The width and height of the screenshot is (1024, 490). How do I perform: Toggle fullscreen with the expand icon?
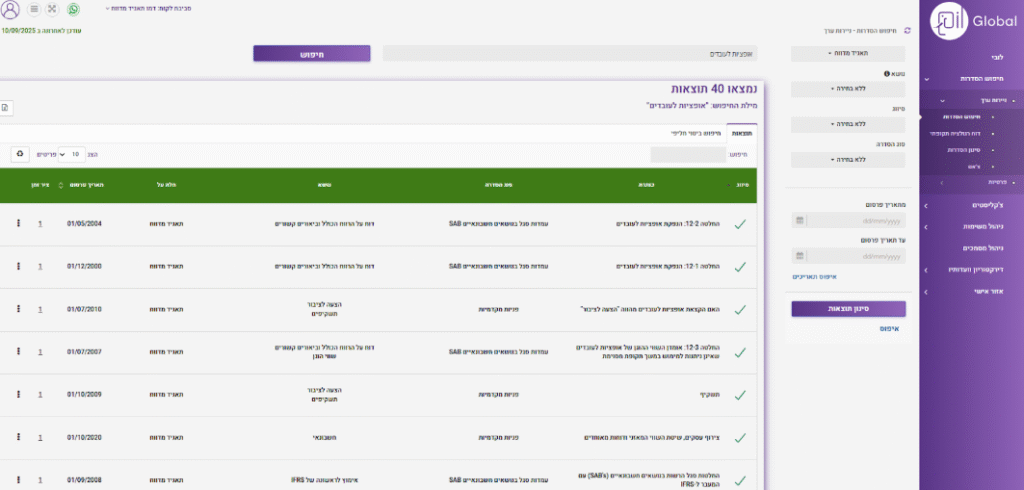click(54, 9)
